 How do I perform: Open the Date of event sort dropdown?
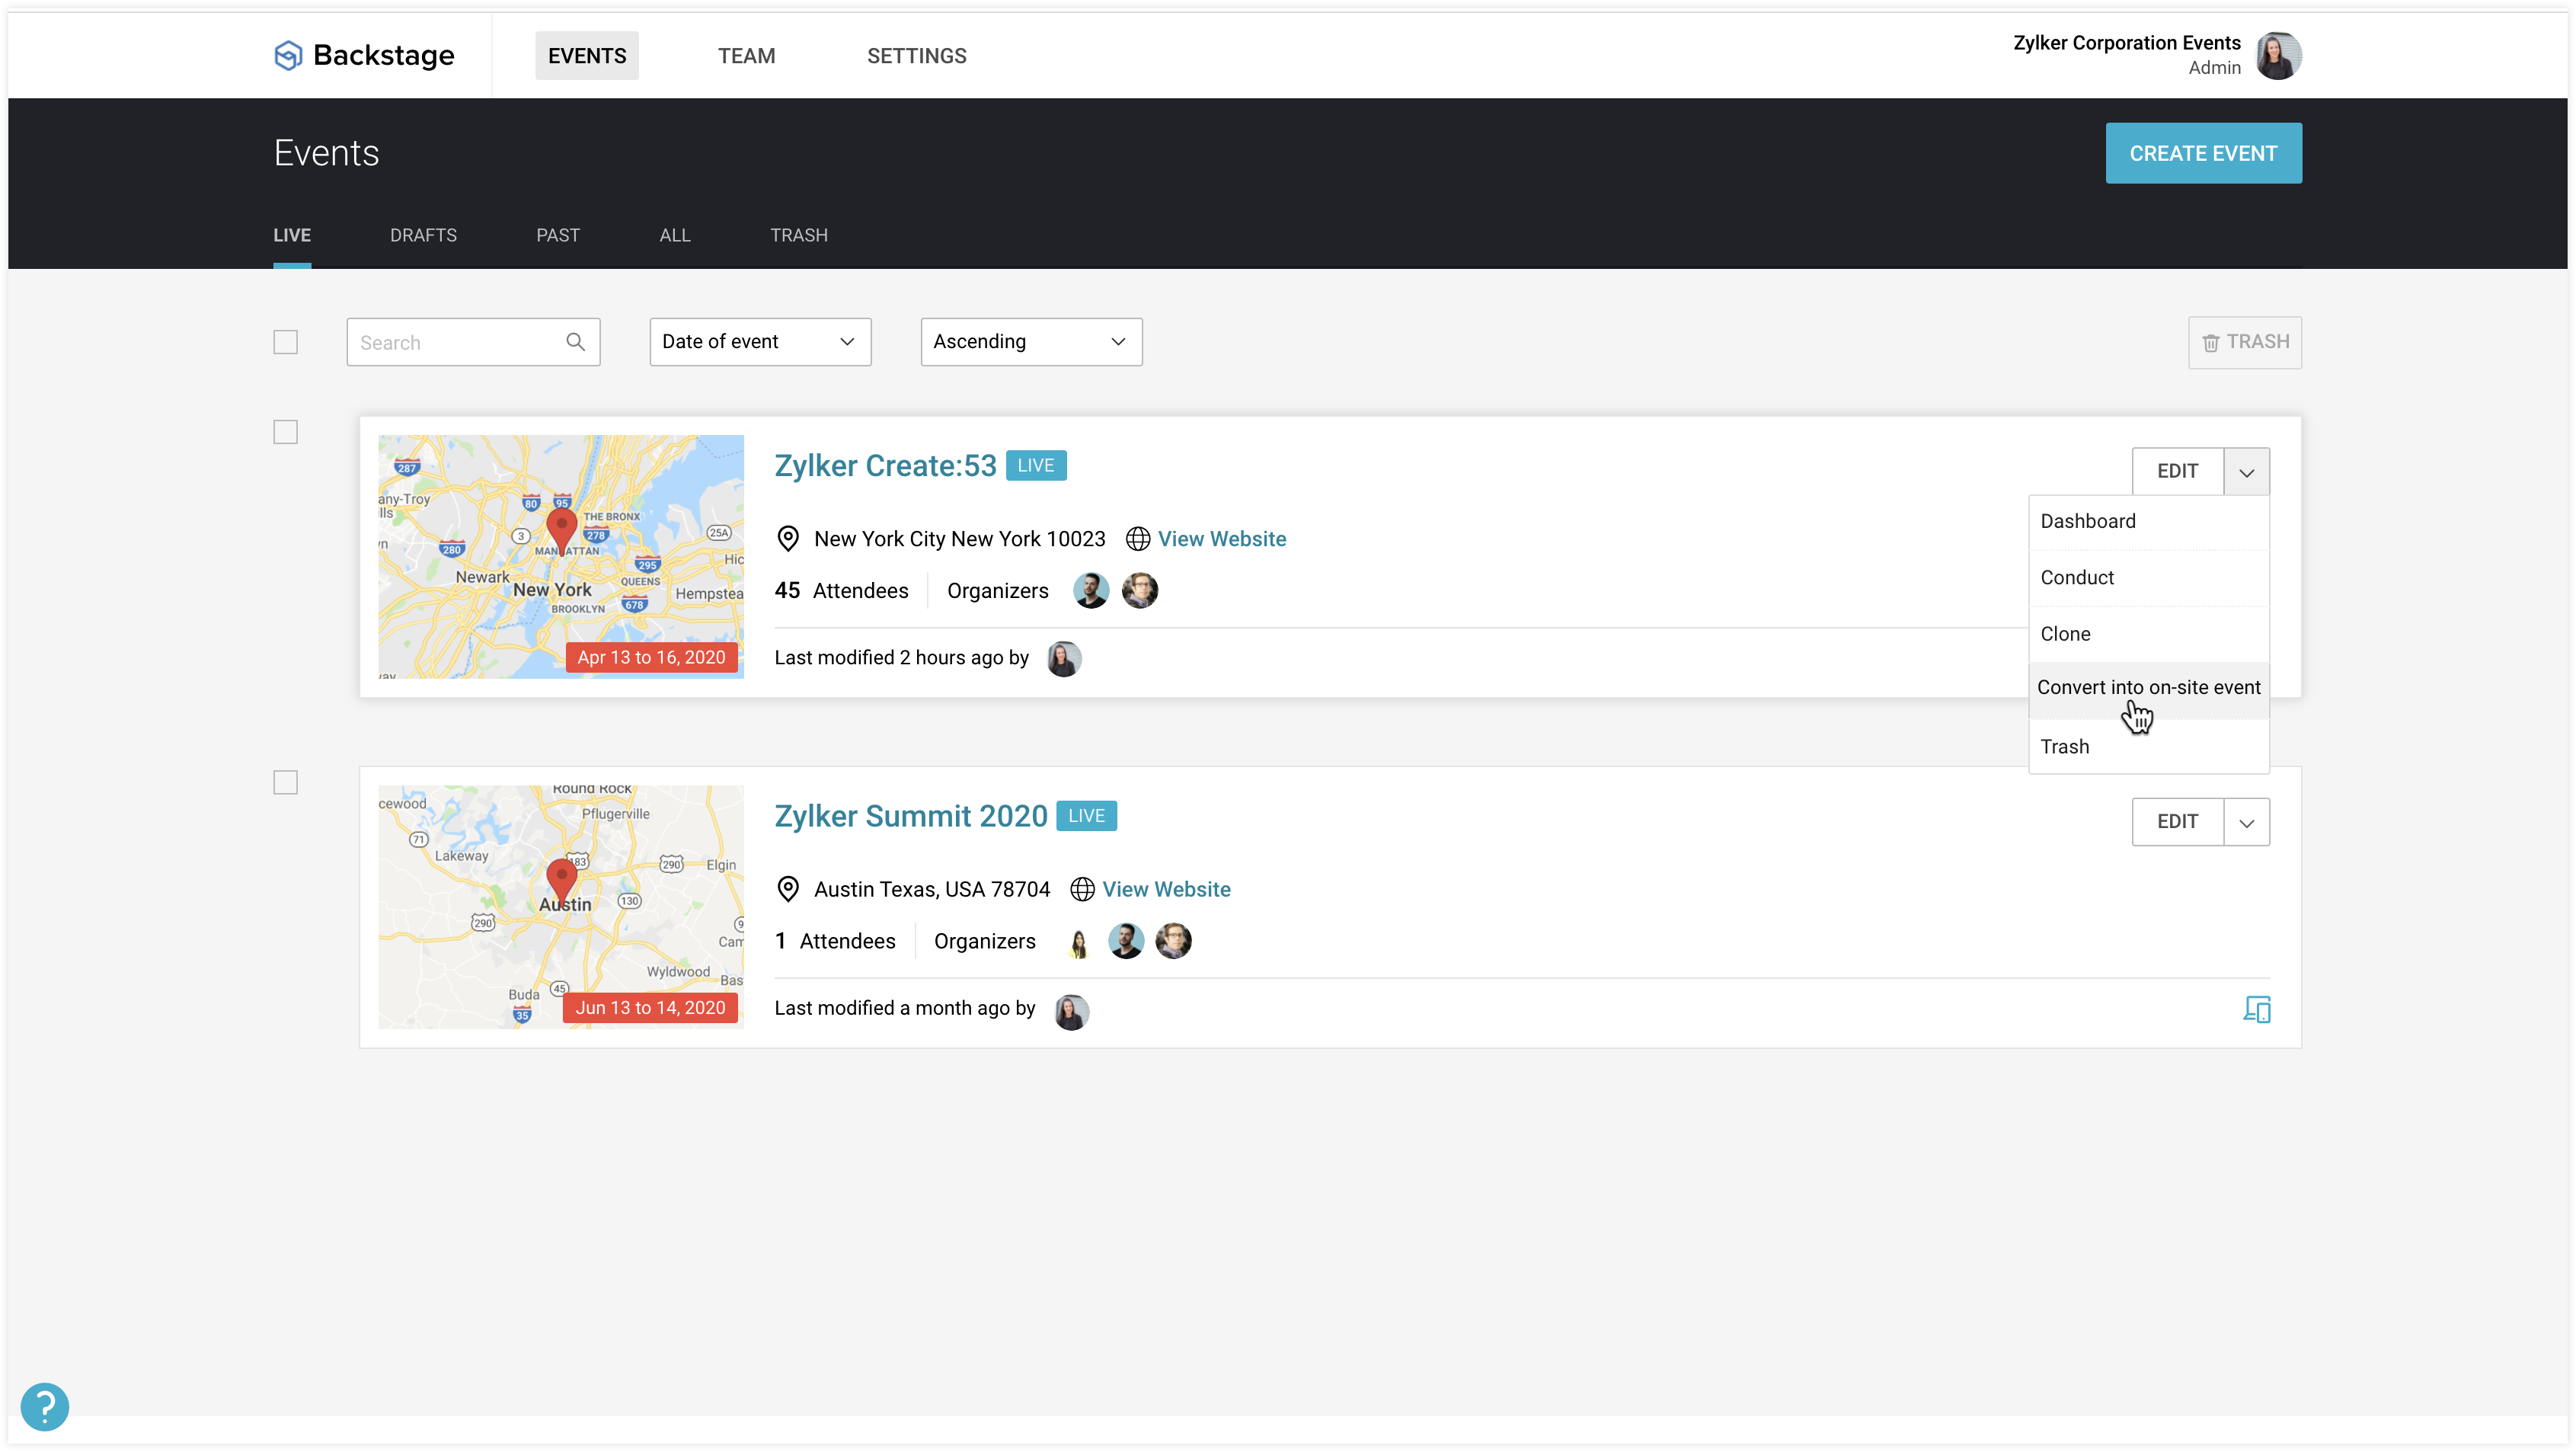pos(760,342)
